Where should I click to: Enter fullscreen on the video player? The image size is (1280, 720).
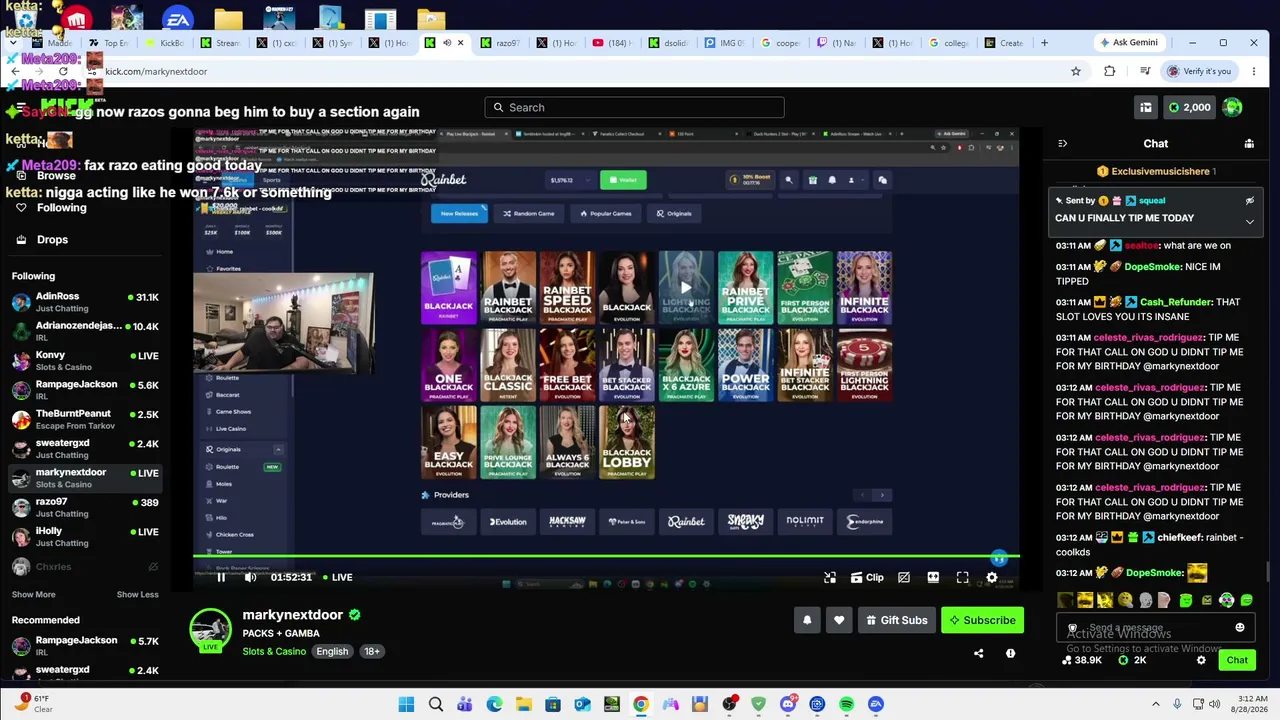[x=962, y=577]
